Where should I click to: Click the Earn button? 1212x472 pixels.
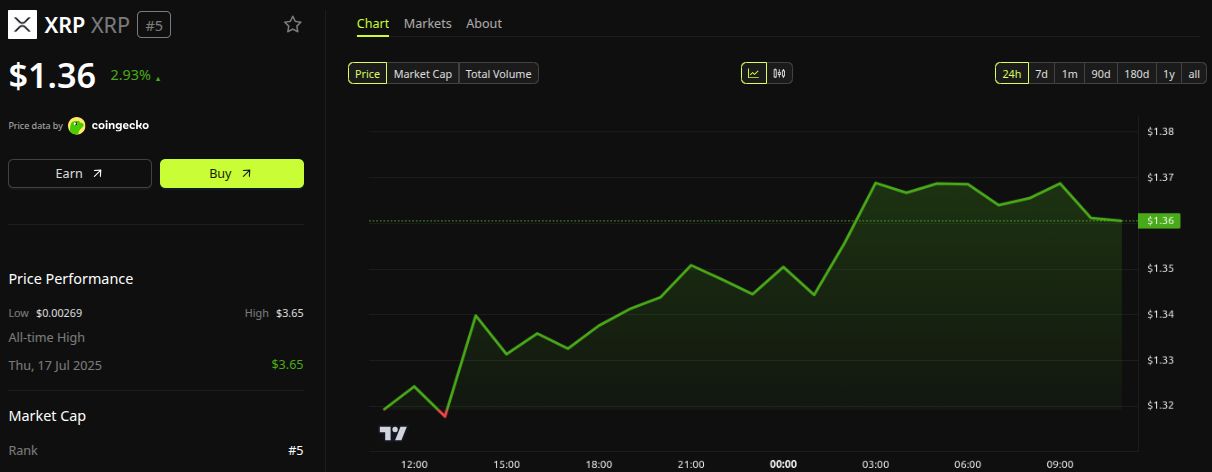pos(80,173)
